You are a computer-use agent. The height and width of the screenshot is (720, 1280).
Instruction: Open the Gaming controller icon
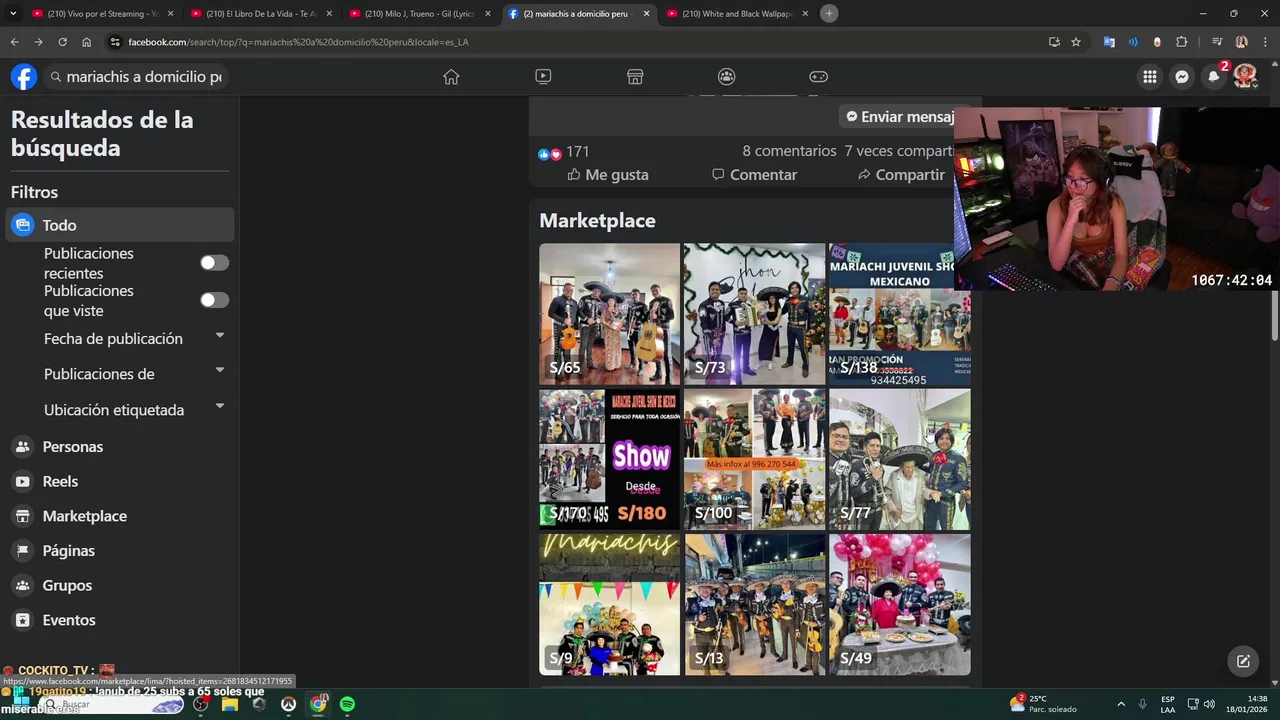[x=818, y=77]
